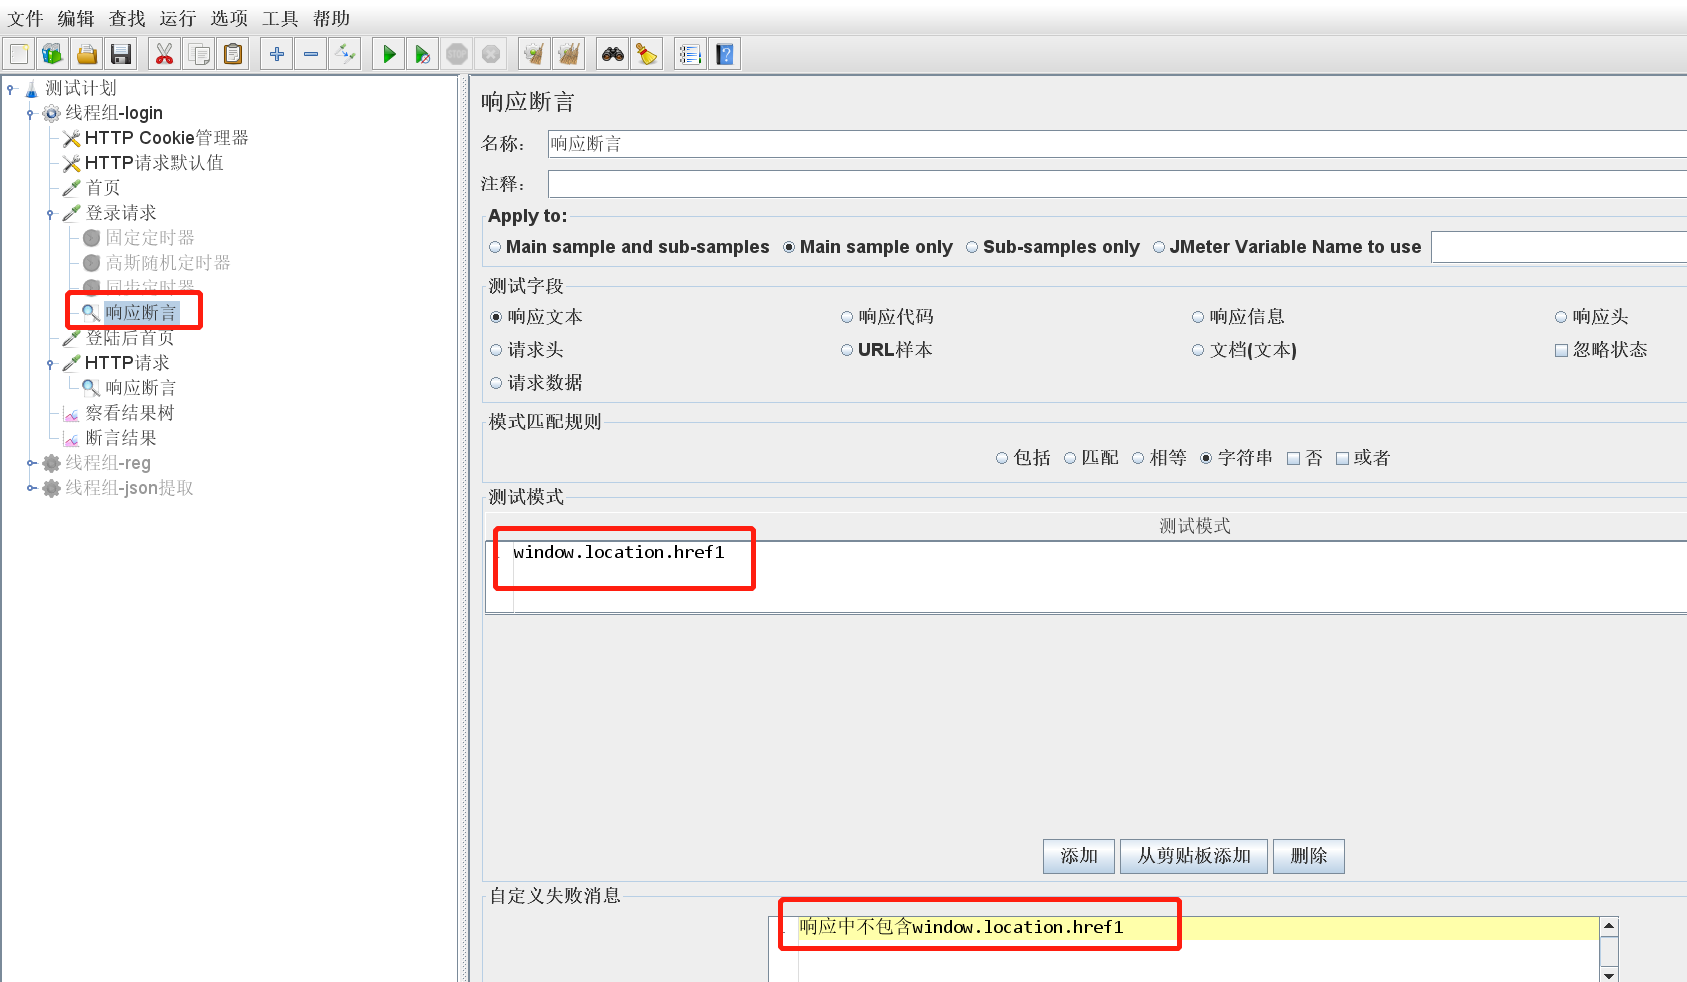
Task: Select Sub-samples only option
Action: click(1052, 247)
